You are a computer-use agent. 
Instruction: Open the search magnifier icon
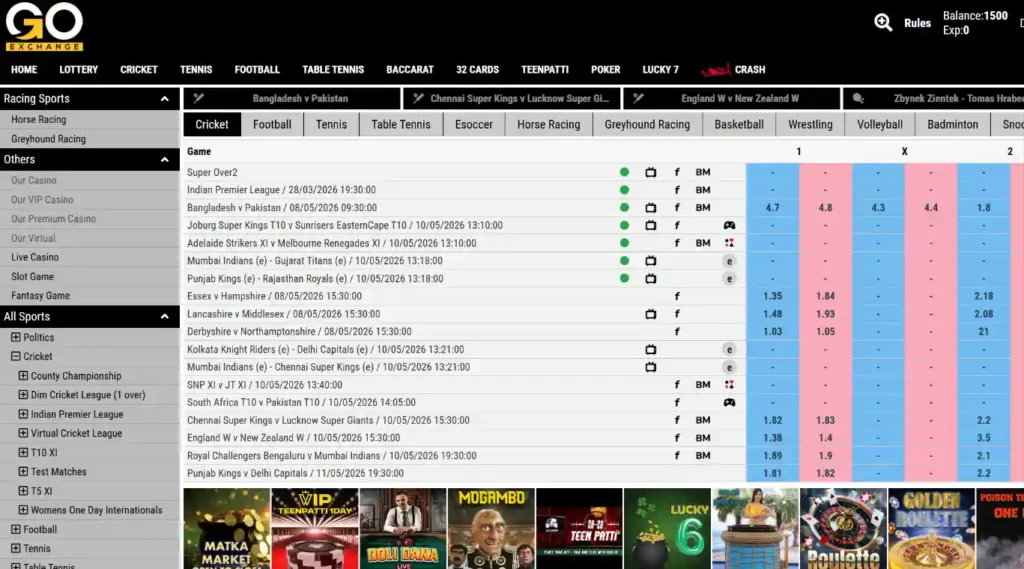(x=883, y=22)
